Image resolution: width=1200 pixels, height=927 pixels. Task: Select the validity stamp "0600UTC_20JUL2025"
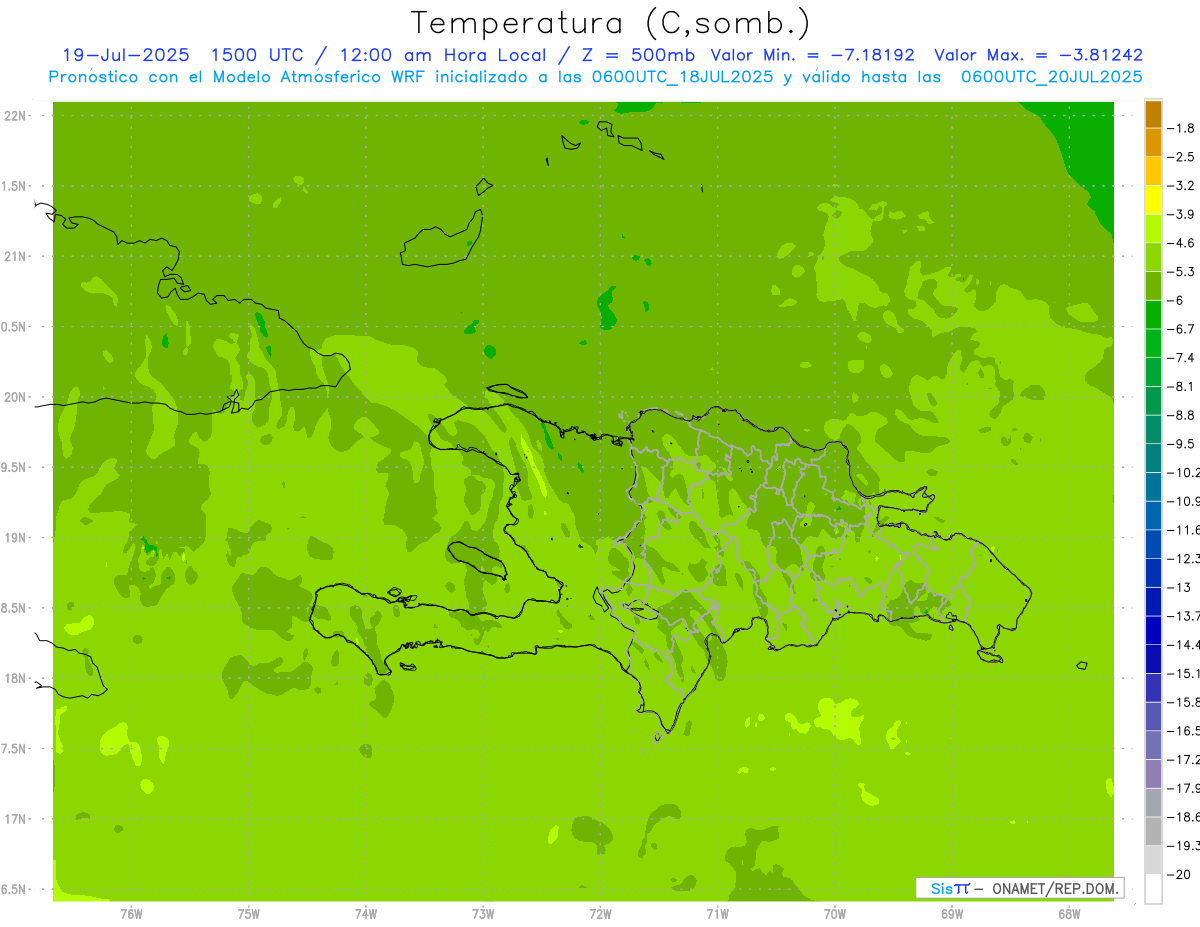(x=1052, y=77)
